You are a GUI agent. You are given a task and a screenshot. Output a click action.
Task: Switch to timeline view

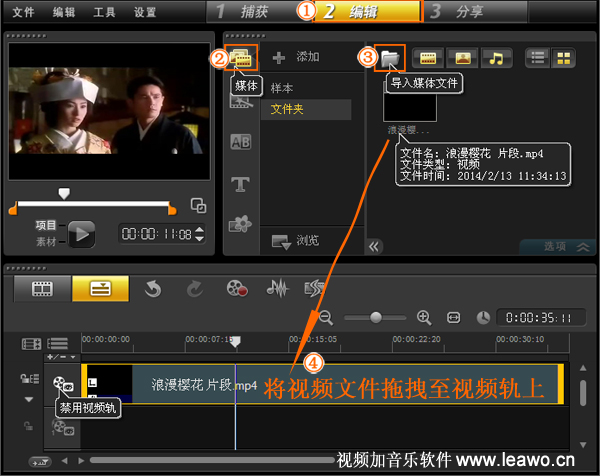[x=101, y=289]
